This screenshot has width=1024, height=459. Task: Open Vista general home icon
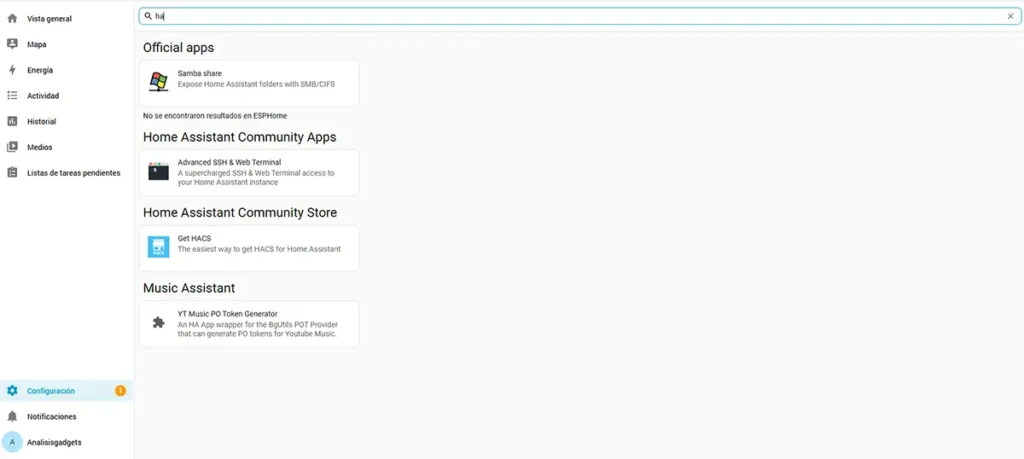pos(12,19)
